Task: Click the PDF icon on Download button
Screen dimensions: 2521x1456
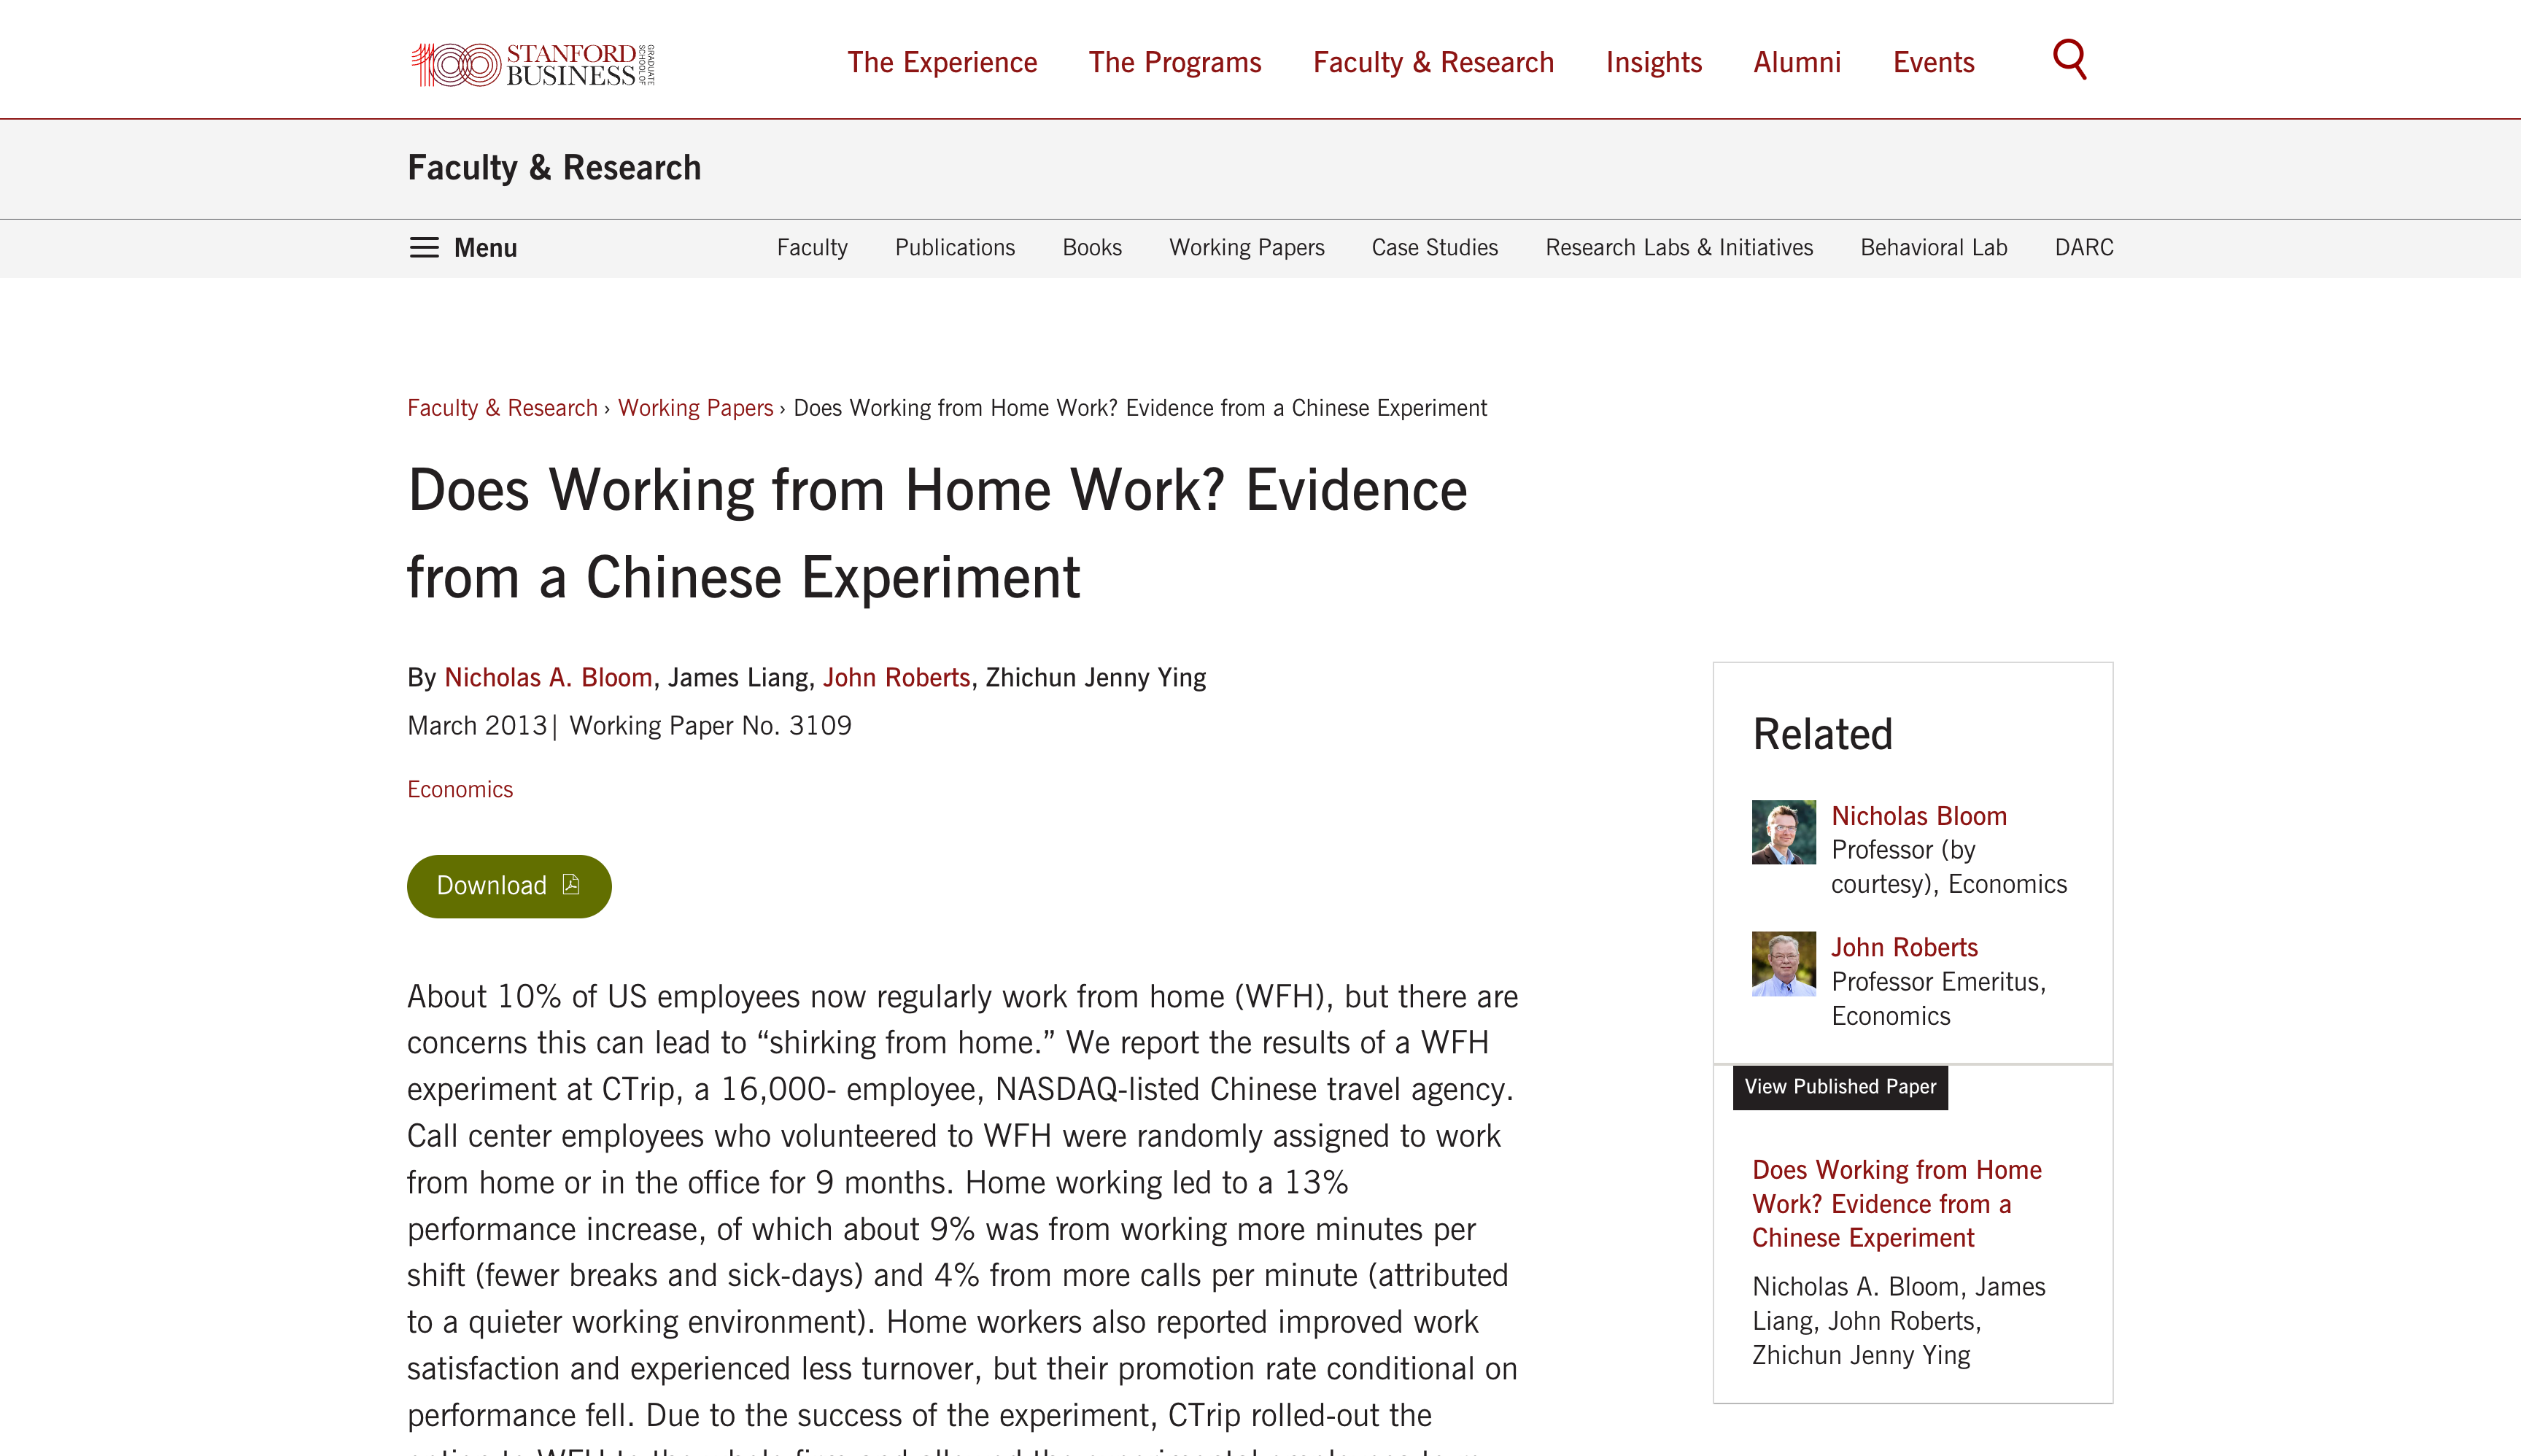Action: (571, 884)
